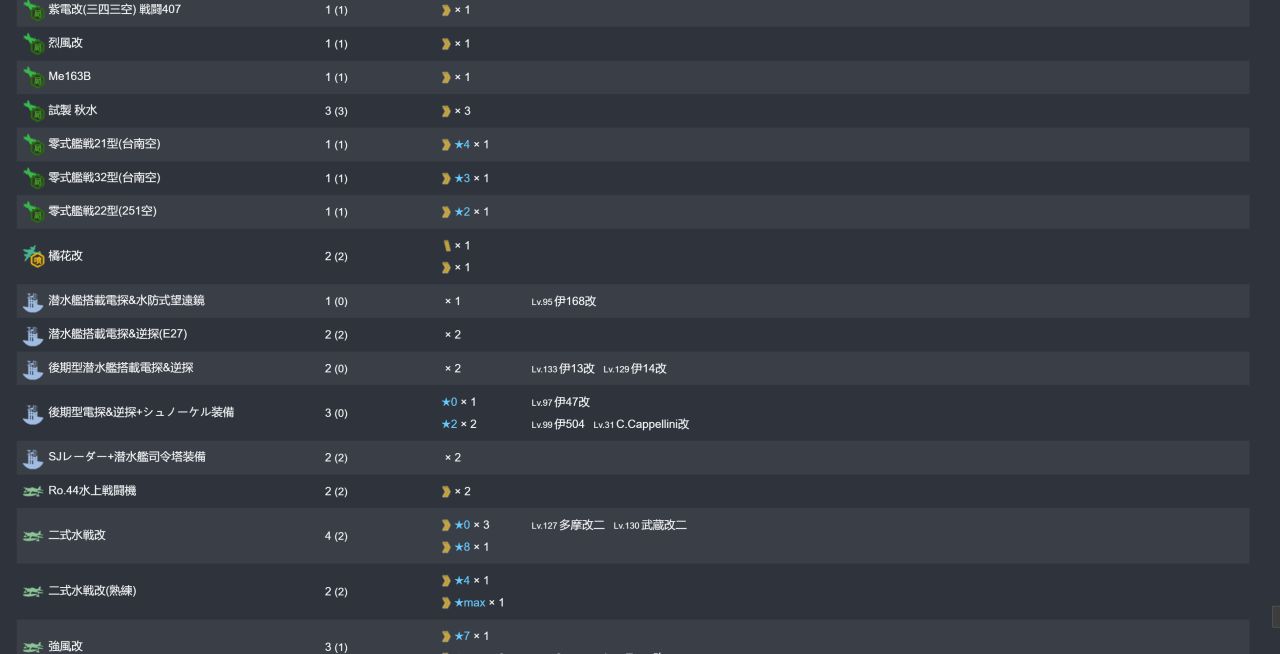
Task: Click the SJレーダー+潜水艦司令塔装備 equipment icon
Action: [33, 458]
